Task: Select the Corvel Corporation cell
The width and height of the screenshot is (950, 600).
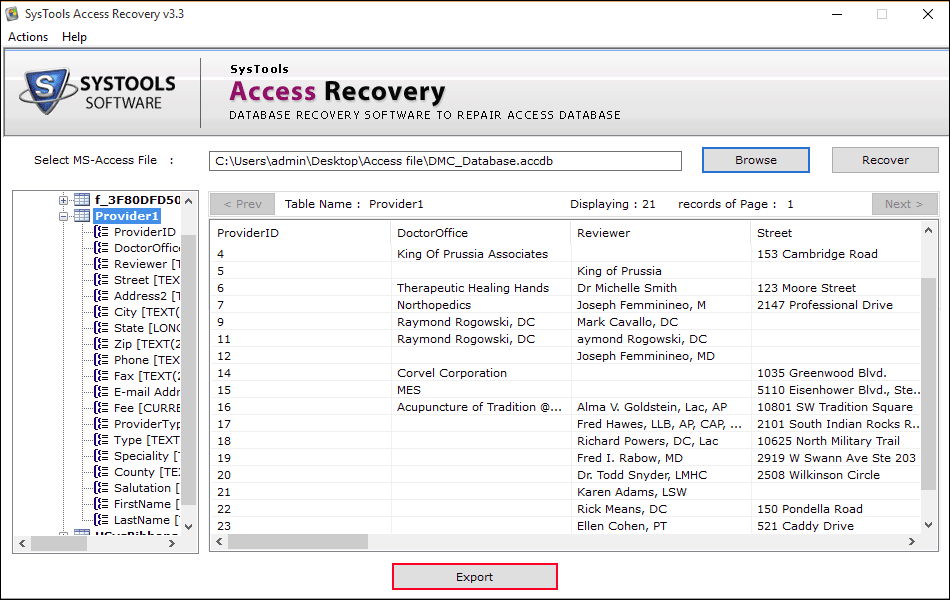Action: pos(480,373)
